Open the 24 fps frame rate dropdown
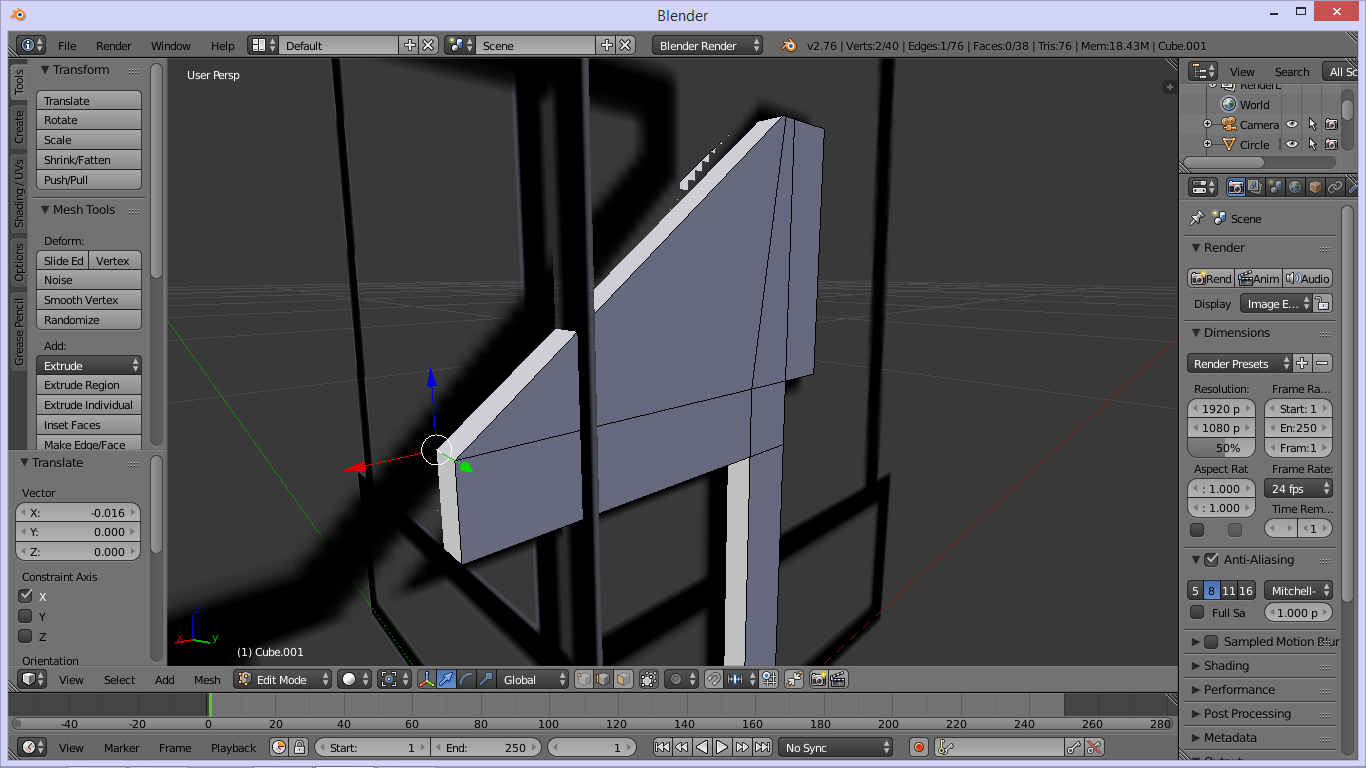 pos(1299,489)
